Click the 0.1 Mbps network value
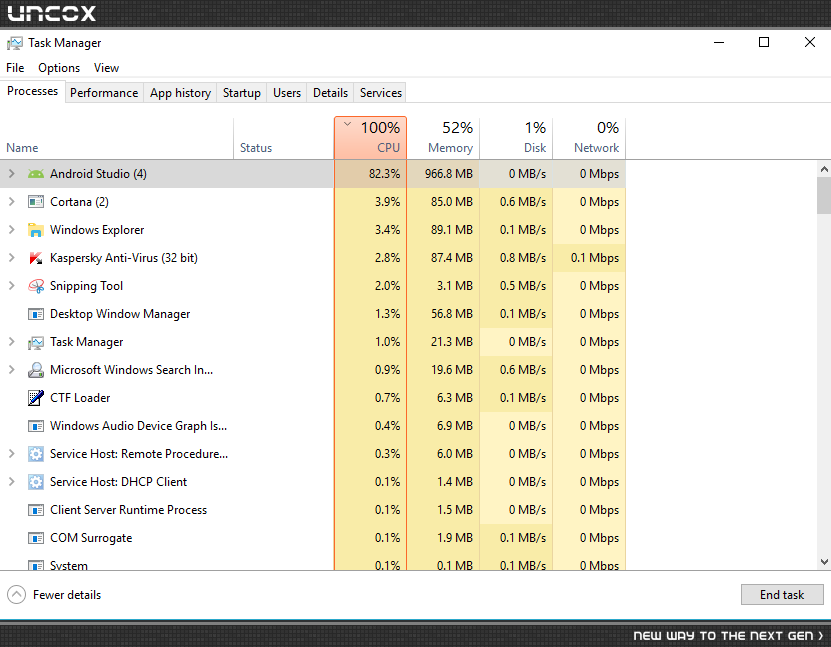Screen dimensions: 831x647 tap(595, 258)
